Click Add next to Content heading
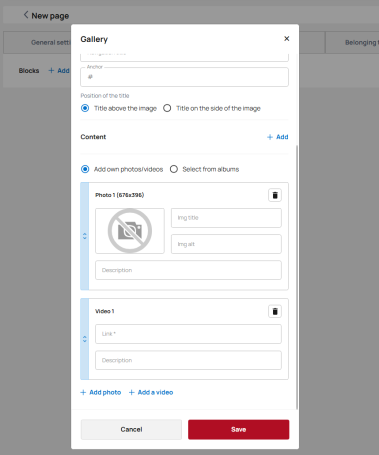The width and height of the screenshot is (379, 455). click(278, 137)
